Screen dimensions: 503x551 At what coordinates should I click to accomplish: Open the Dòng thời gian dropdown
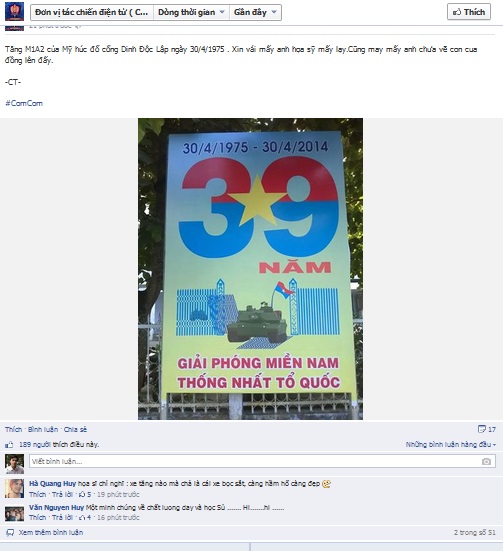(191, 12)
